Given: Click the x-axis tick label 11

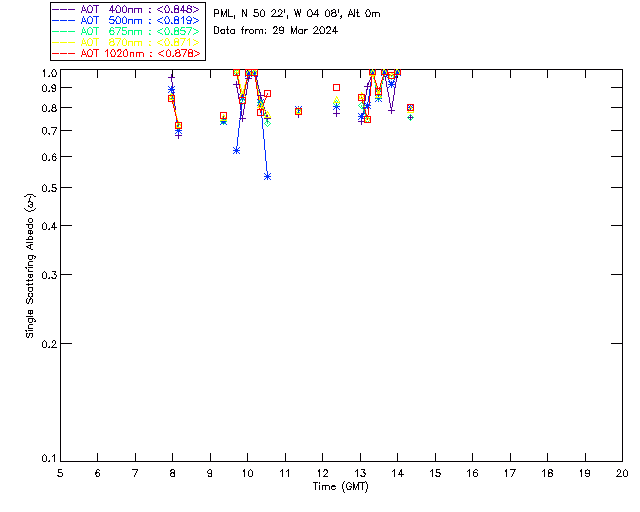Looking at the screenshot, I should click(x=285, y=473).
